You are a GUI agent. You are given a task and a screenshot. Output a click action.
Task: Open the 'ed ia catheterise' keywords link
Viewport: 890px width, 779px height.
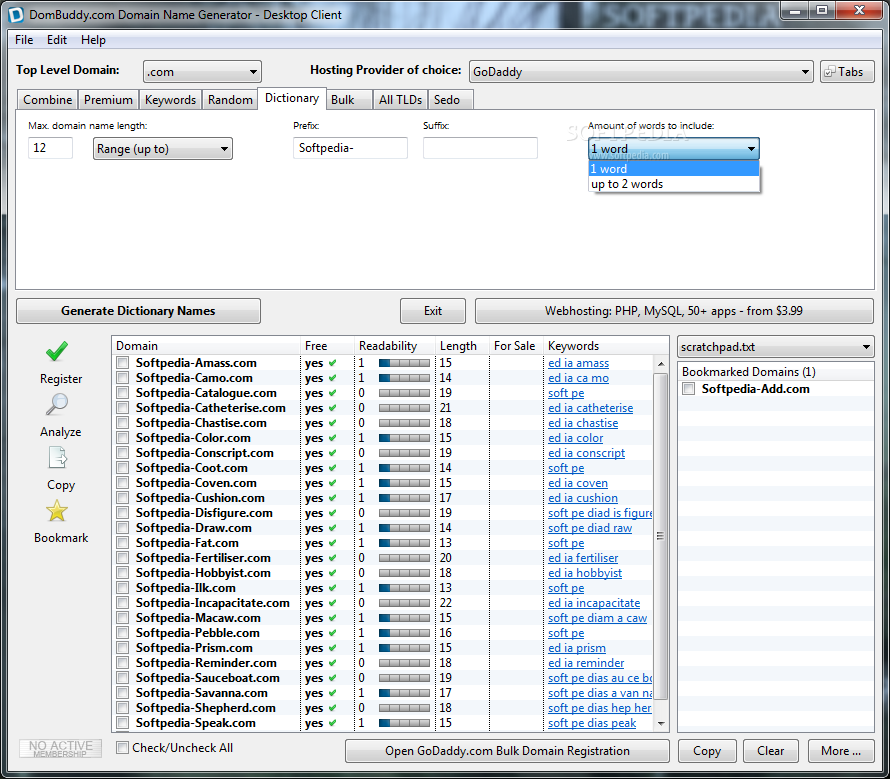point(590,408)
